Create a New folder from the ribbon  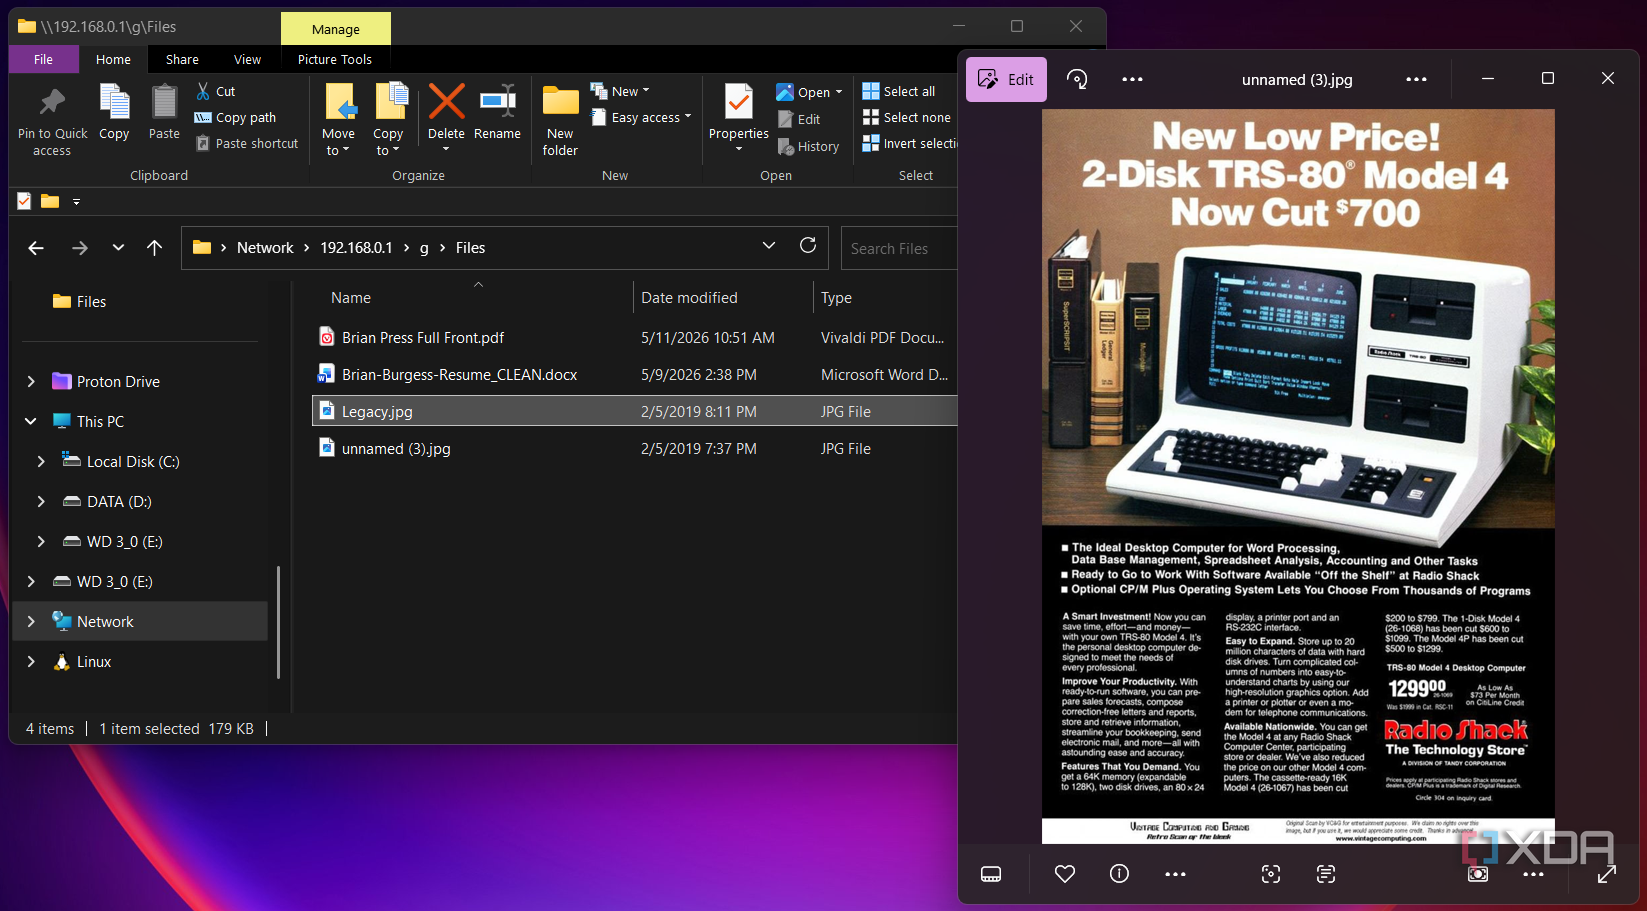tap(560, 120)
